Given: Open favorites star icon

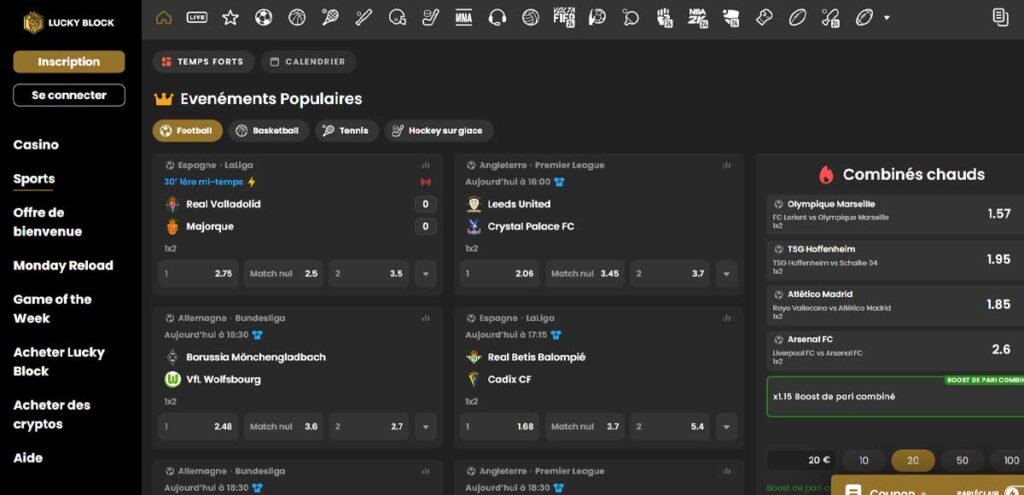Looking at the screenshot, I should point(230,18).
